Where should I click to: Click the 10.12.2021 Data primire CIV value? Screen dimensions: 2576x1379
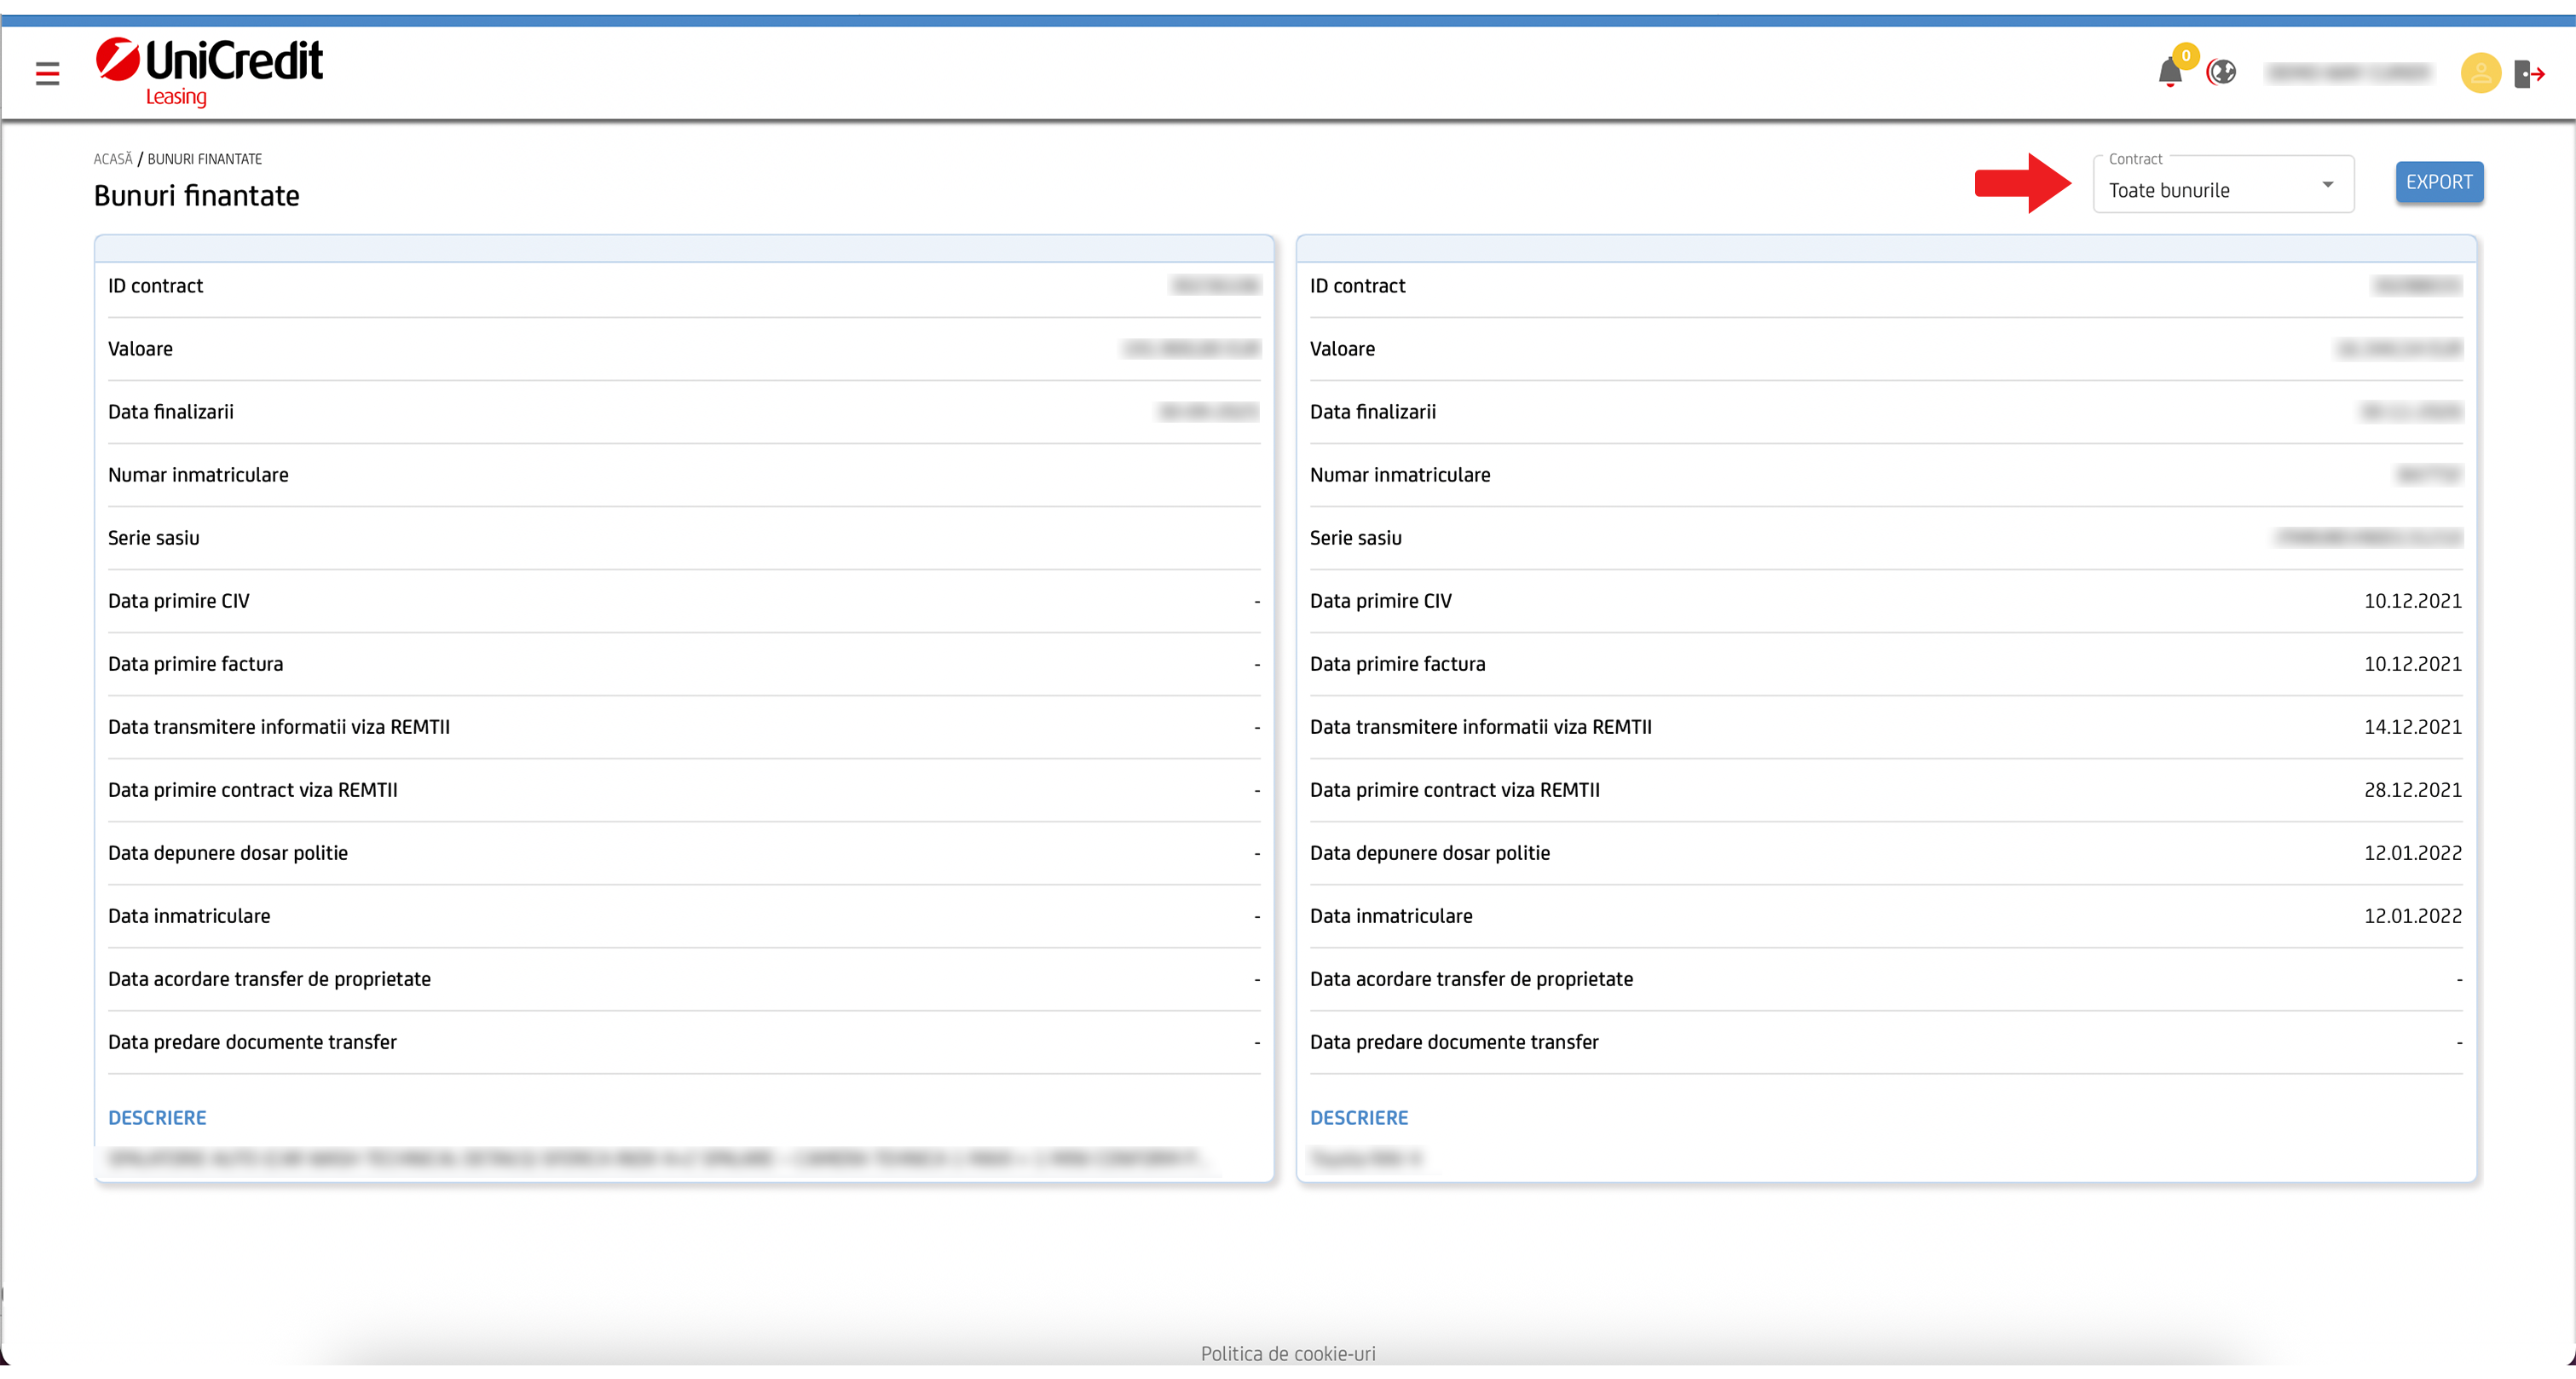point(2412,600)
